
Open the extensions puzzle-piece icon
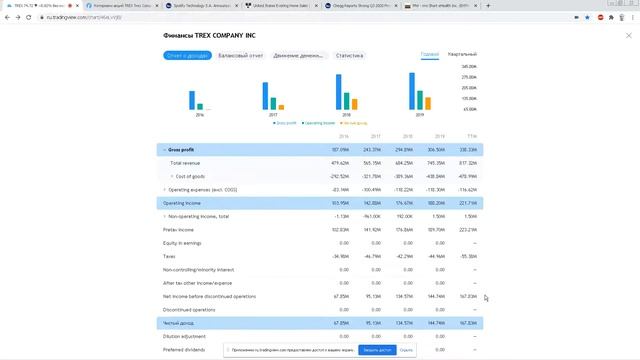[x=611, y=18]
